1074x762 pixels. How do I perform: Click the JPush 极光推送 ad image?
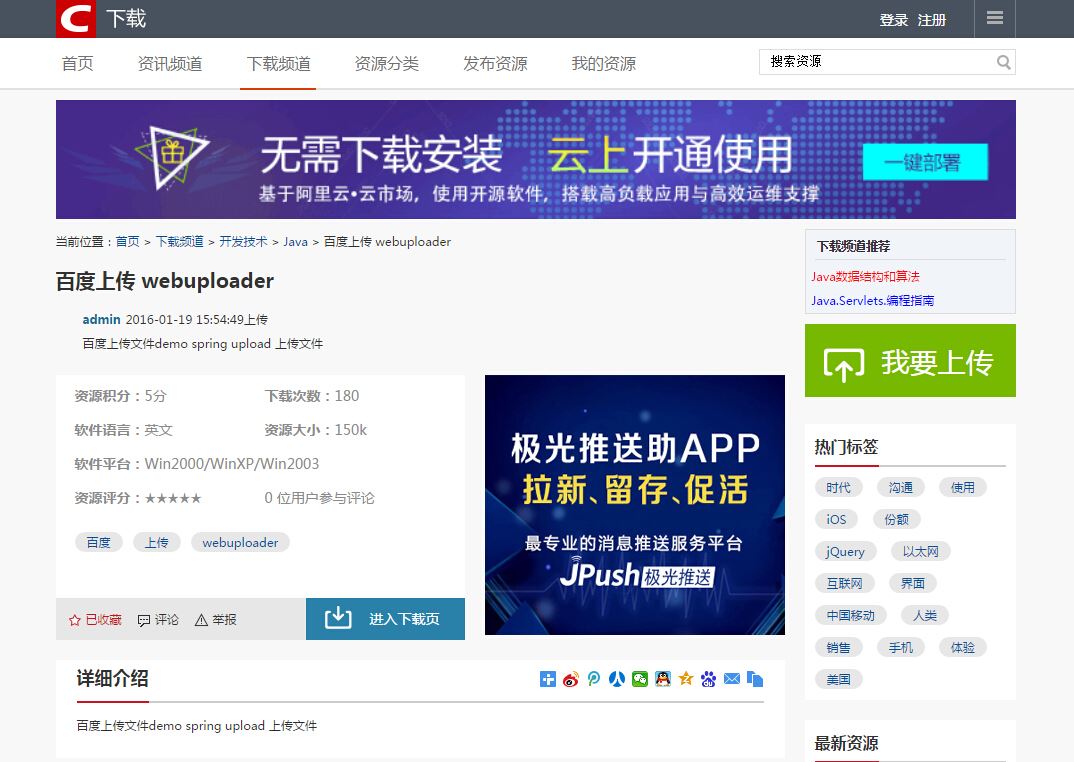(x=634, y=504)
